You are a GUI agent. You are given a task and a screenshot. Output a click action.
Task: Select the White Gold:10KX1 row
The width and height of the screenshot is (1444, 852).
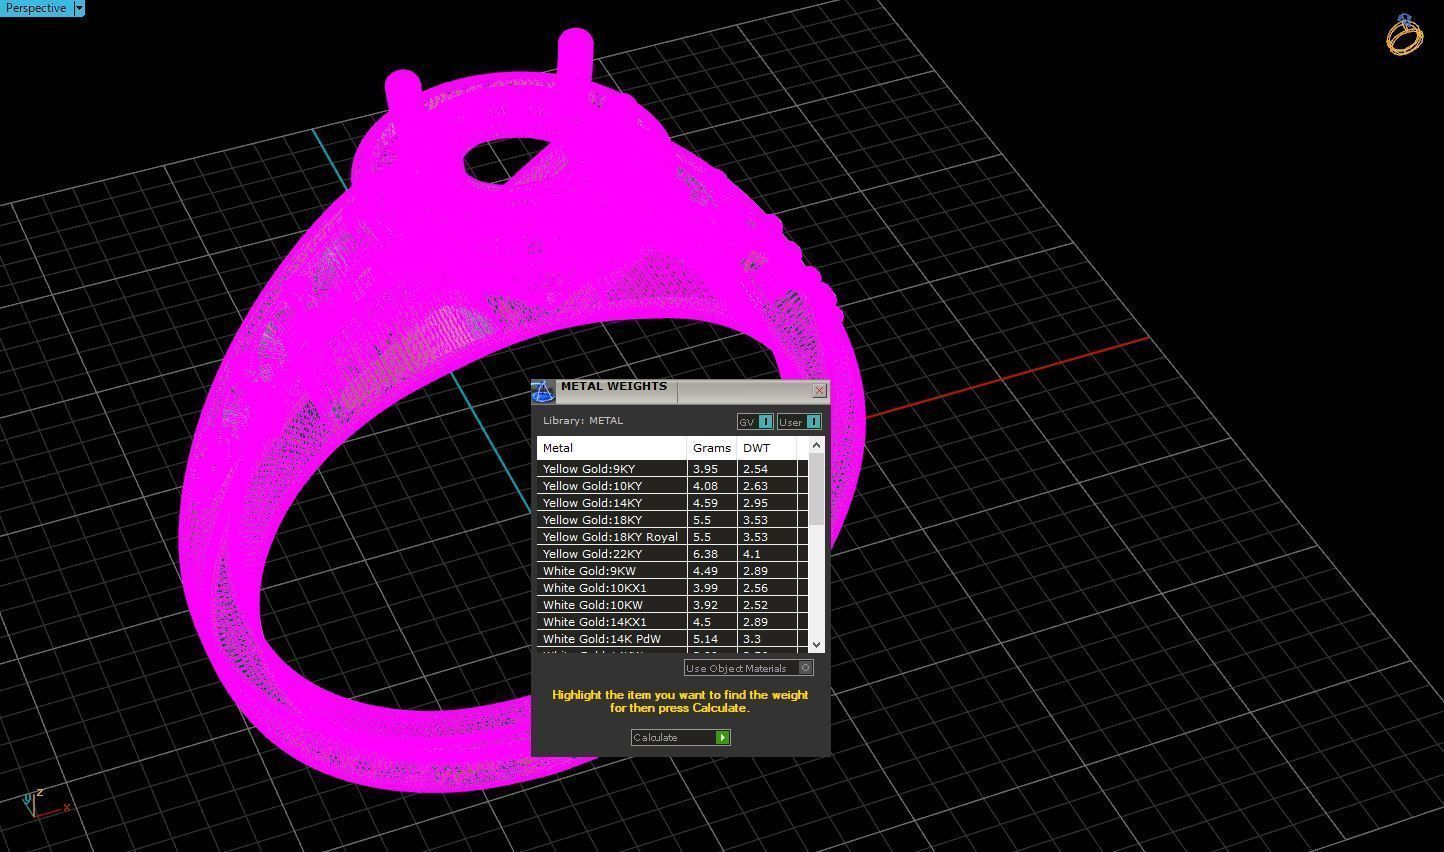coord(672,588)
